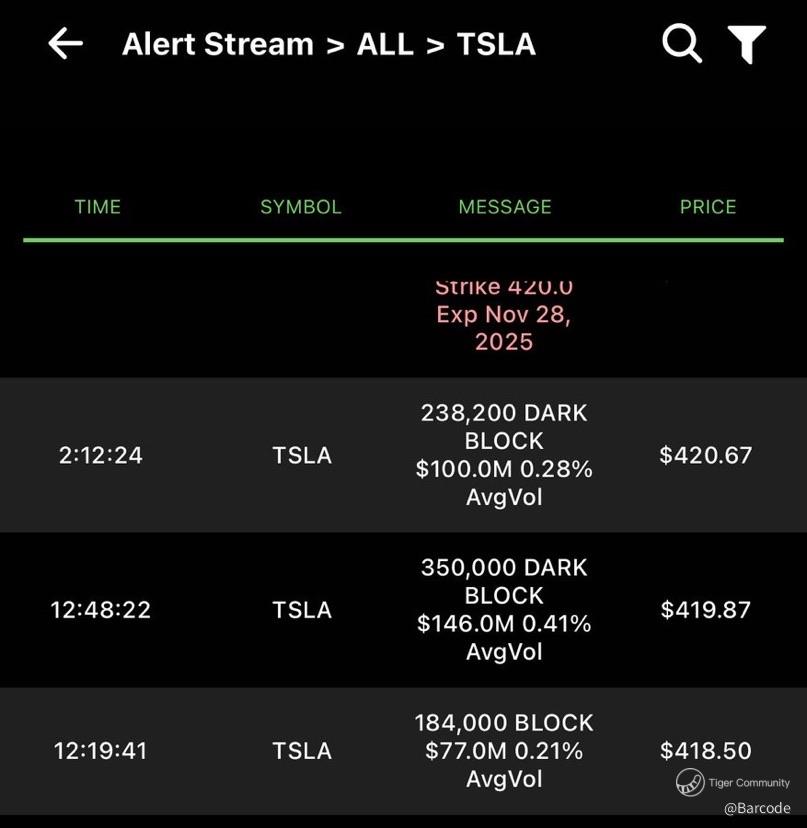Click the Tiger Community logo icon

click(x=689, y=782)
